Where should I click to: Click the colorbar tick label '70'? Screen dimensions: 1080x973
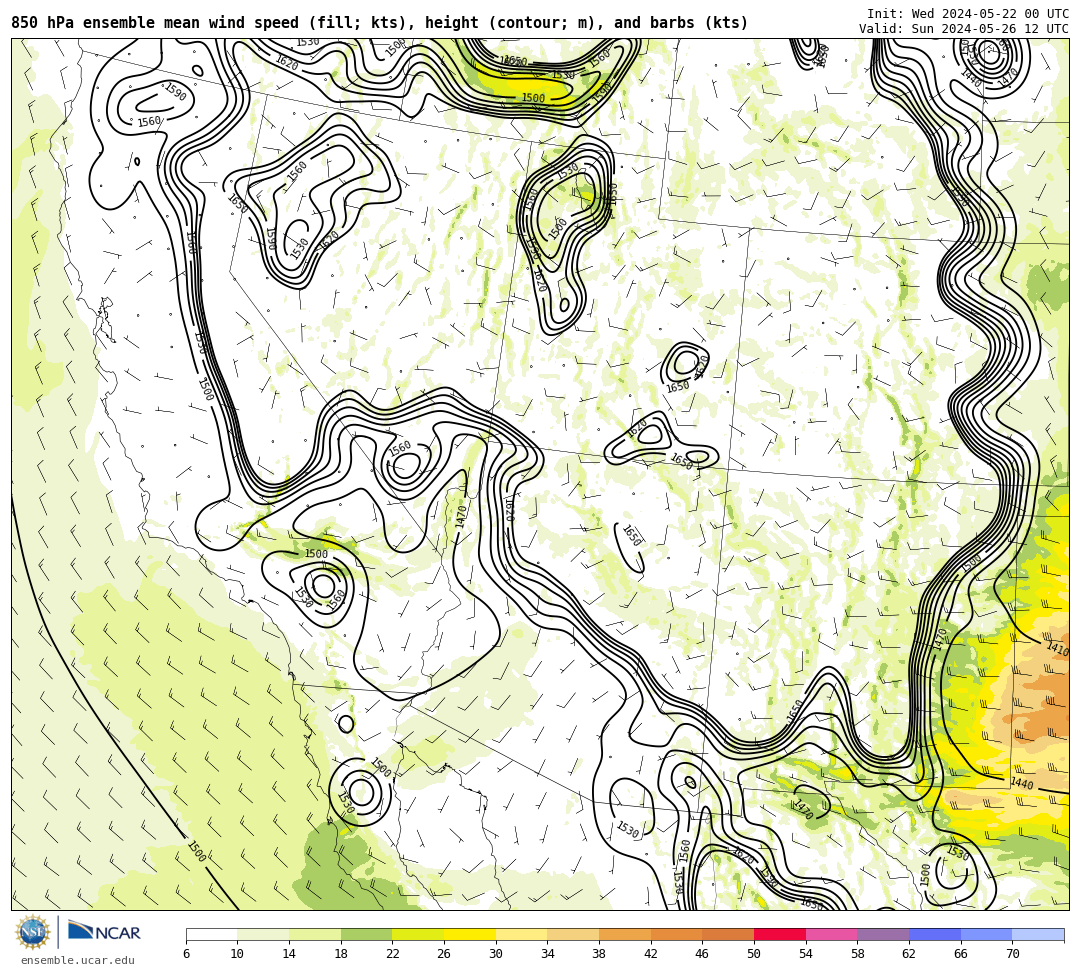click(x=1012, y=954)
